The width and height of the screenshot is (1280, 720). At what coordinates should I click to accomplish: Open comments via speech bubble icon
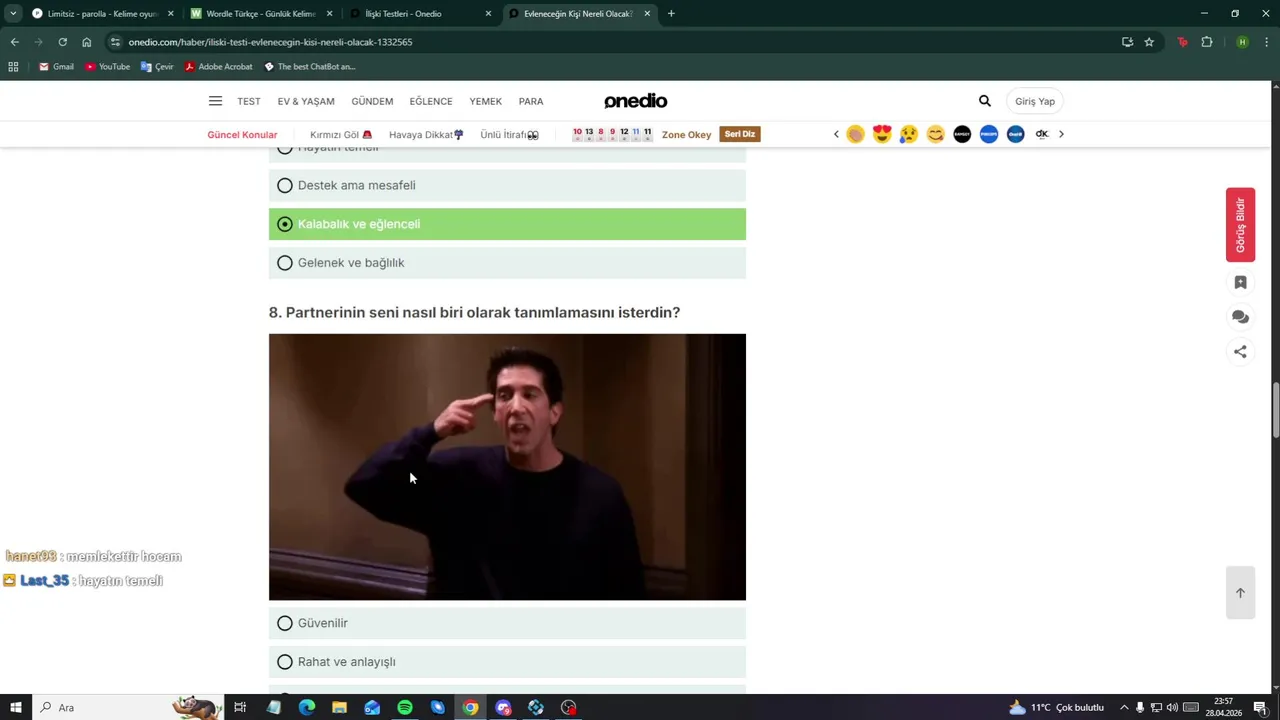(x=1240, y=317)
